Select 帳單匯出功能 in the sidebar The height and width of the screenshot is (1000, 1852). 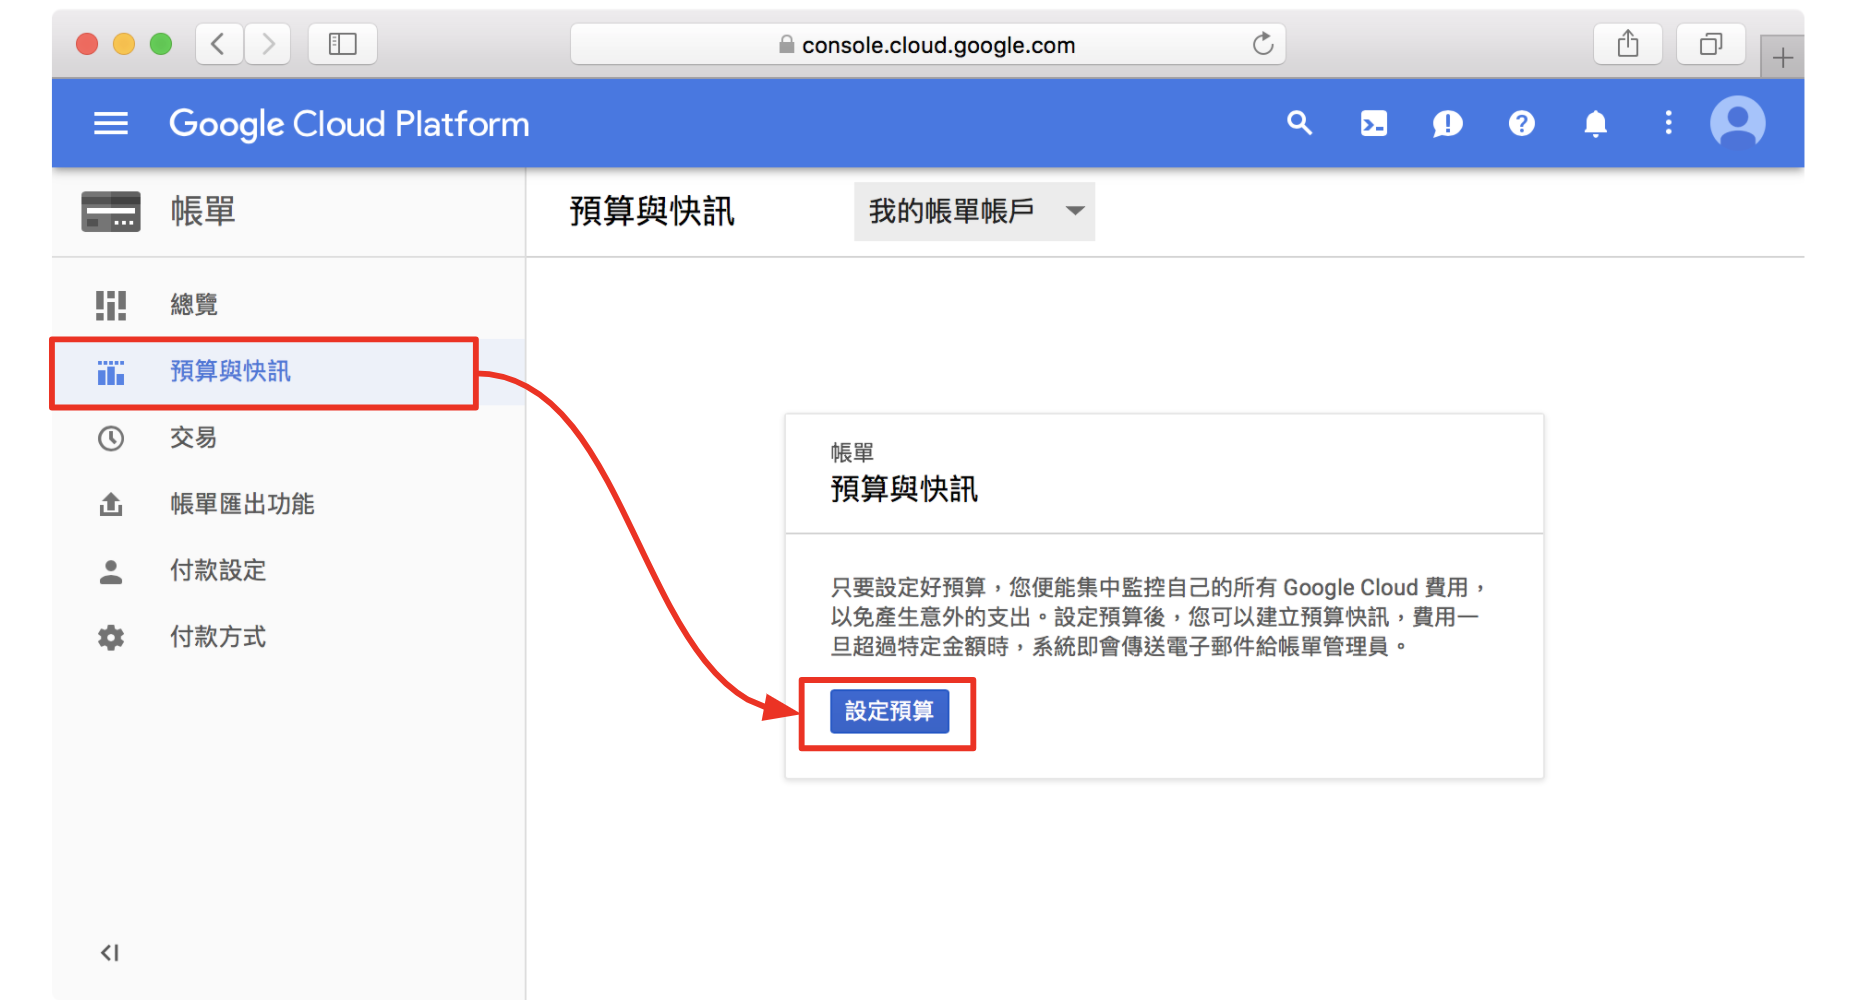tap(288, 504)
